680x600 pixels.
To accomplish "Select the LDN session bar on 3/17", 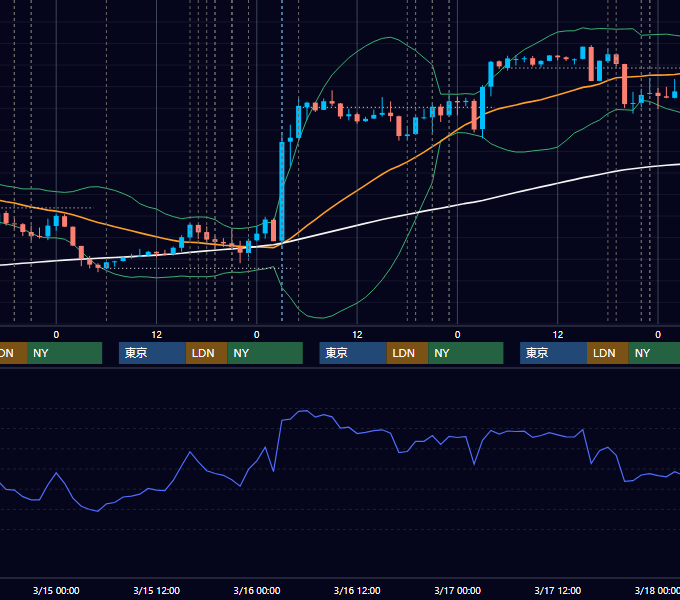I will tap(608, 353).
